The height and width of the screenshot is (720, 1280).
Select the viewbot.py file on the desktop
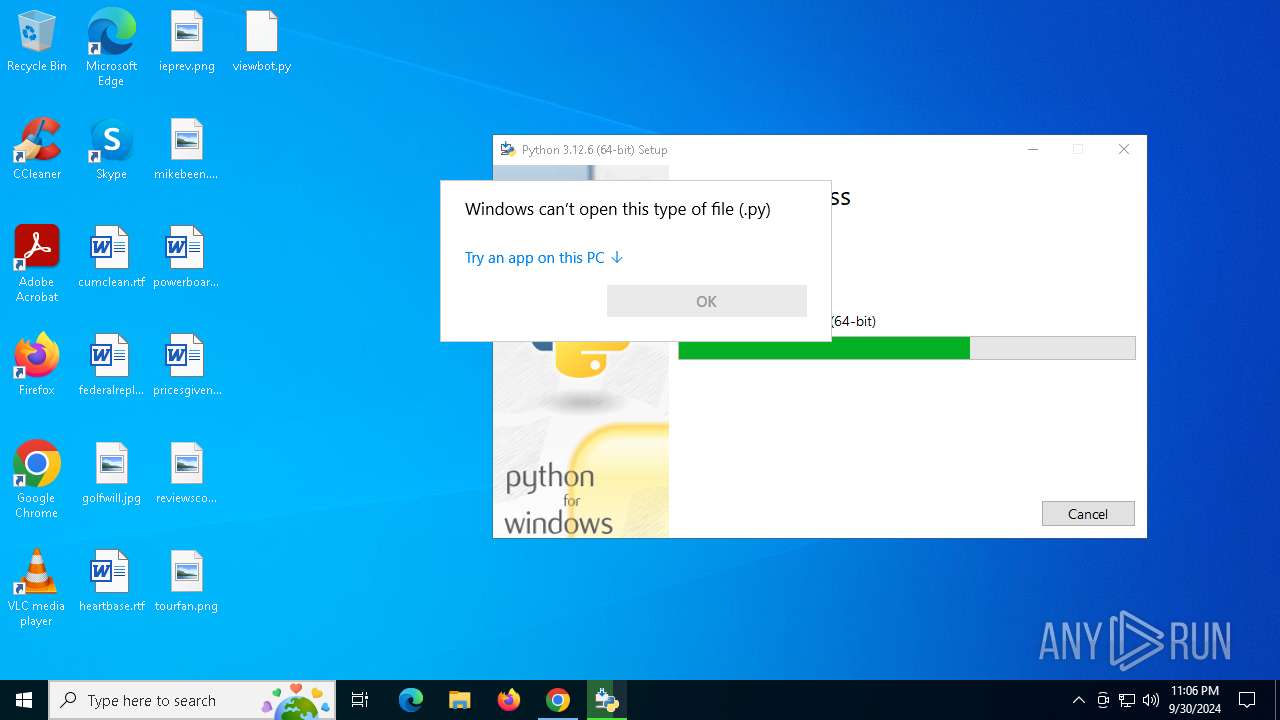point(262,42)
